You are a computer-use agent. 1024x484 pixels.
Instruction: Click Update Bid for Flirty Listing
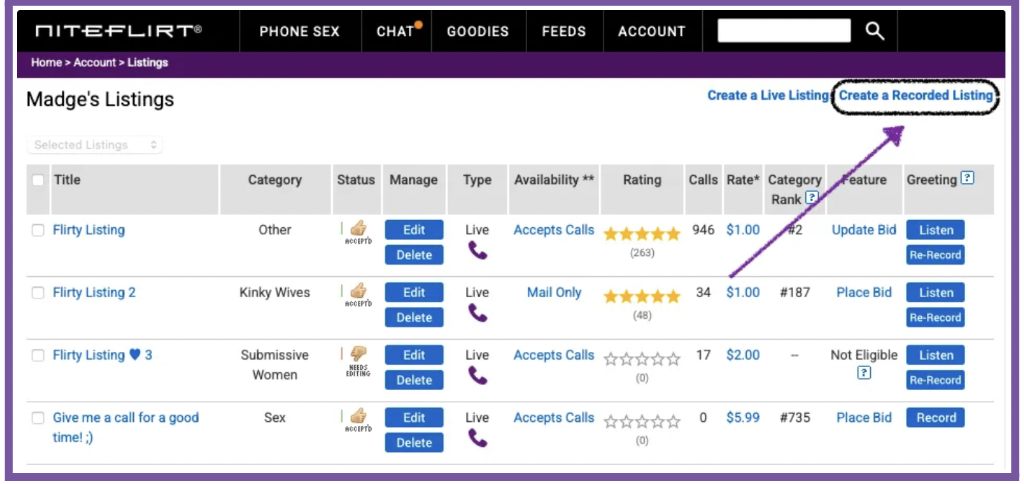pos(864,230)
